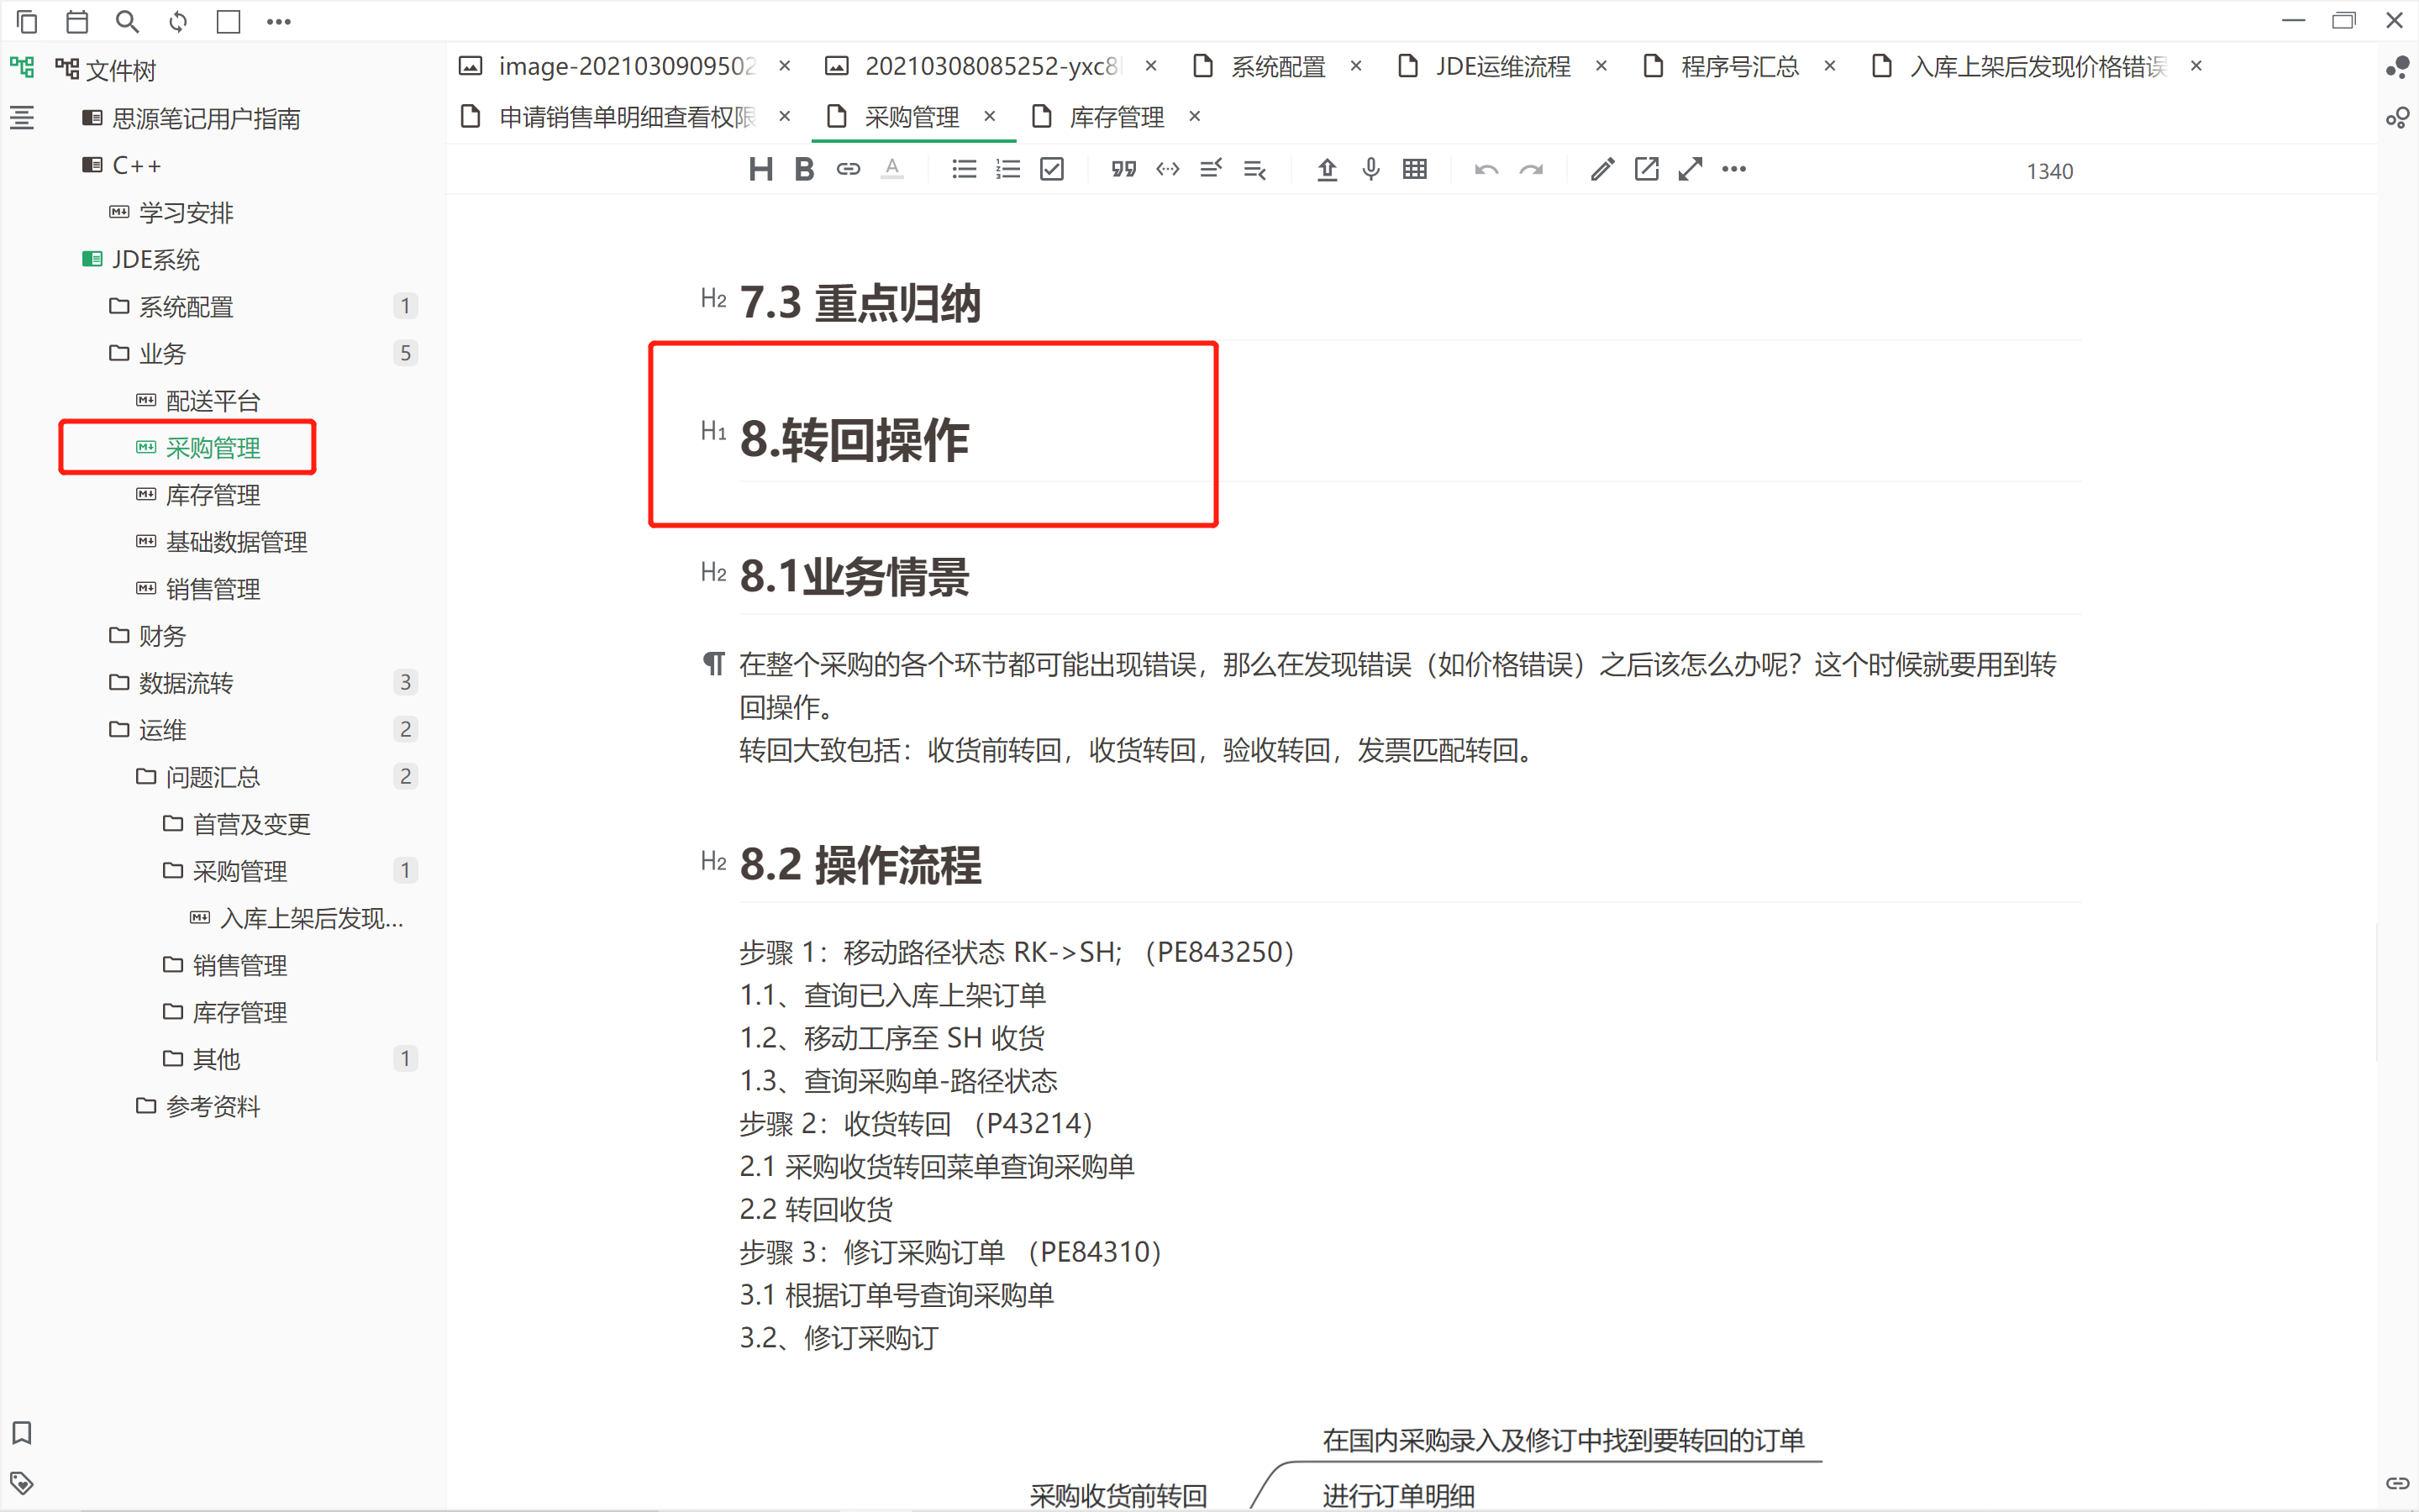Insert a table using toolbar icon
Viewport: 2419px width, 1512px height.
(1414, 170)
